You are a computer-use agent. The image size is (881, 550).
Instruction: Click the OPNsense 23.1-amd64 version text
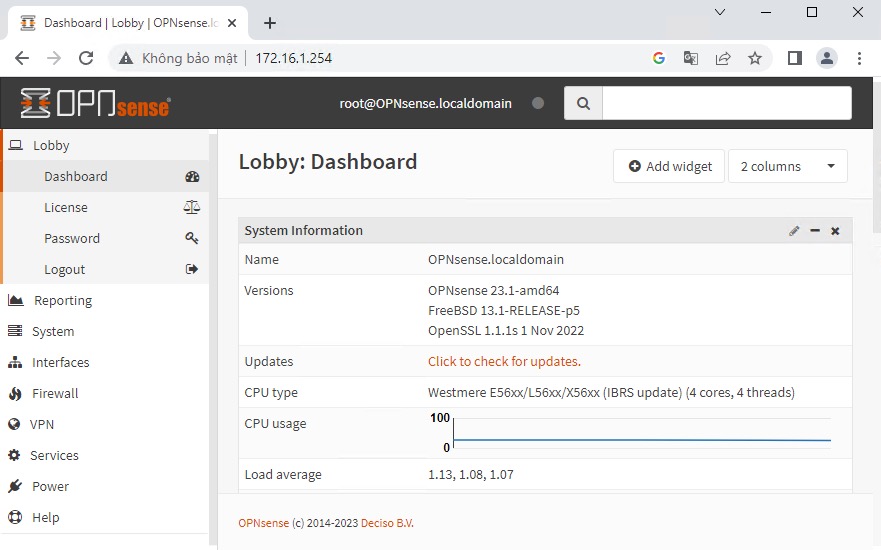tap(493, 290)
